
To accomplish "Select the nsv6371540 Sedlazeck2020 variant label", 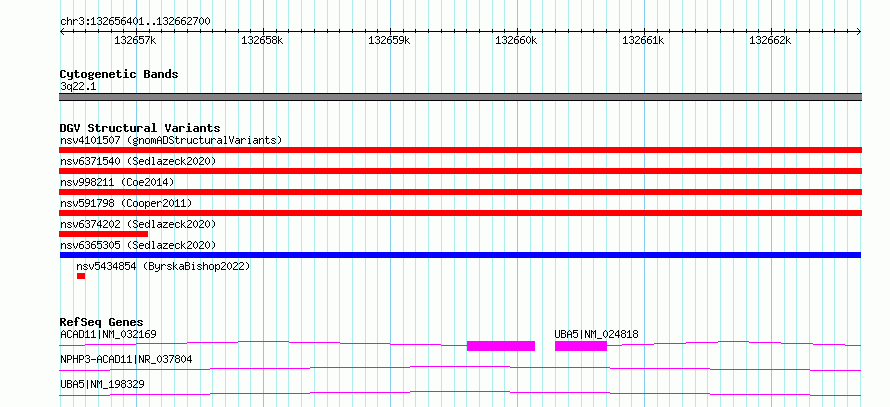I will coord(138,161).
